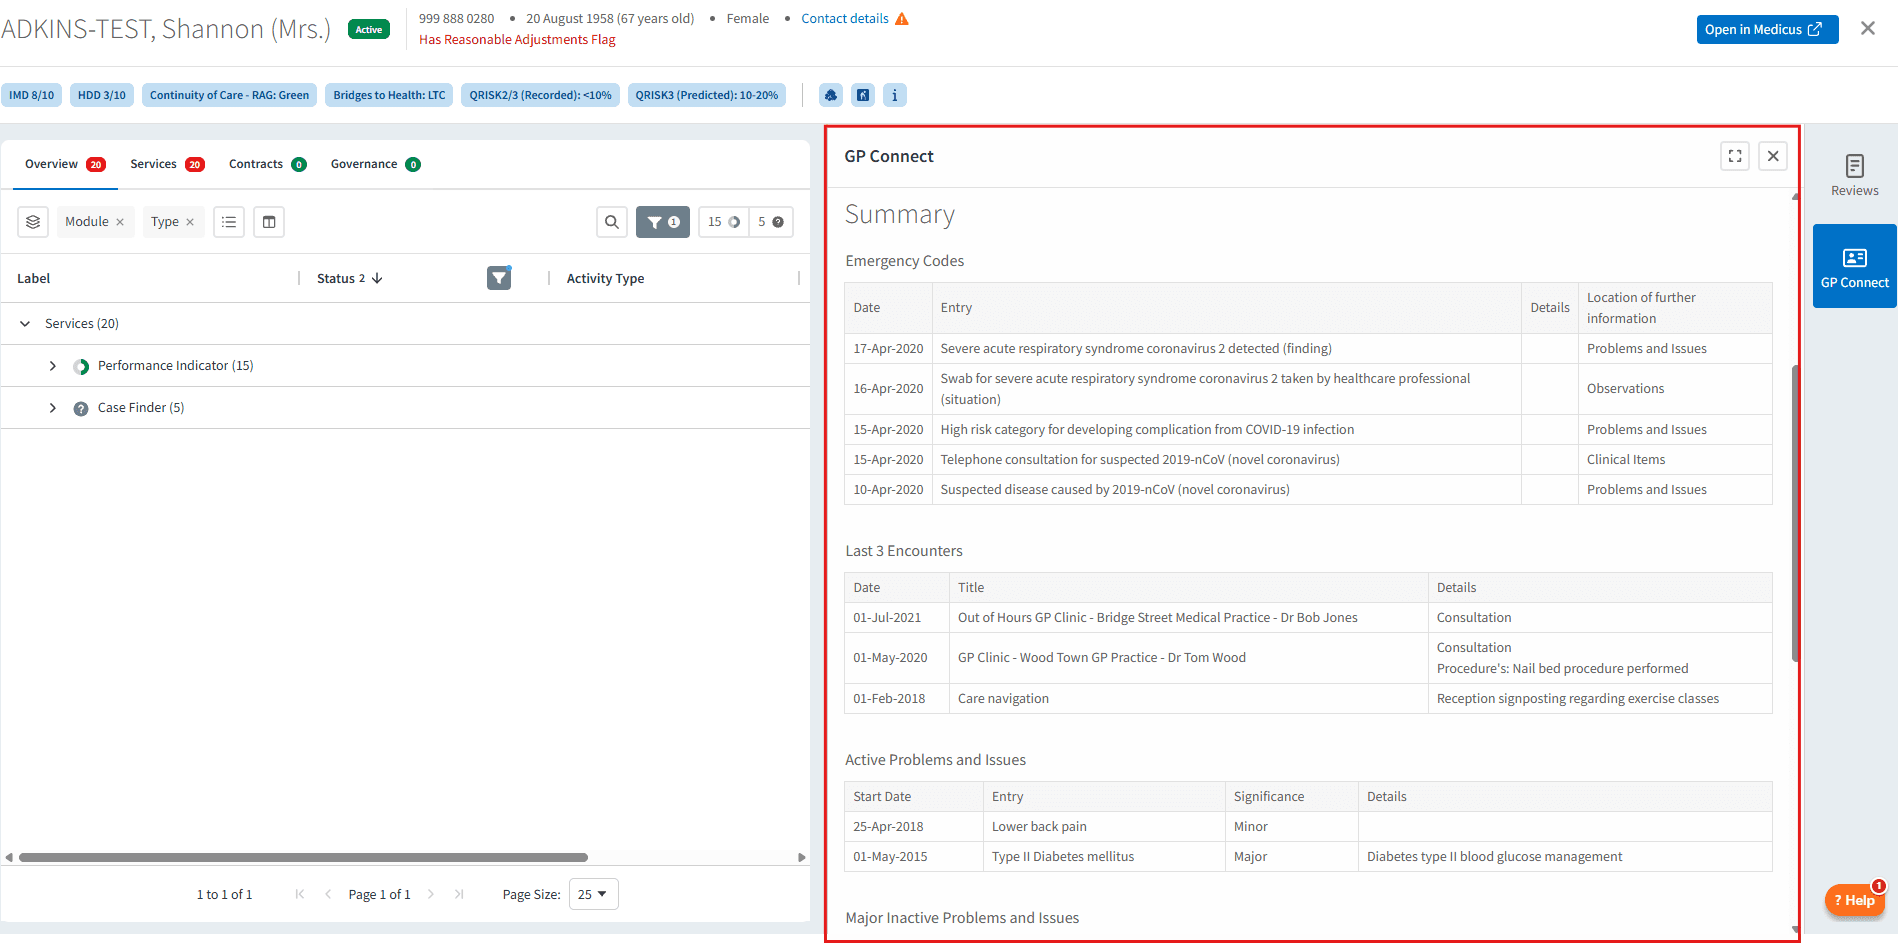This screenshot has height=944, width=1898.
Task: Go to first page pagination icon
Action: point(300,894)
